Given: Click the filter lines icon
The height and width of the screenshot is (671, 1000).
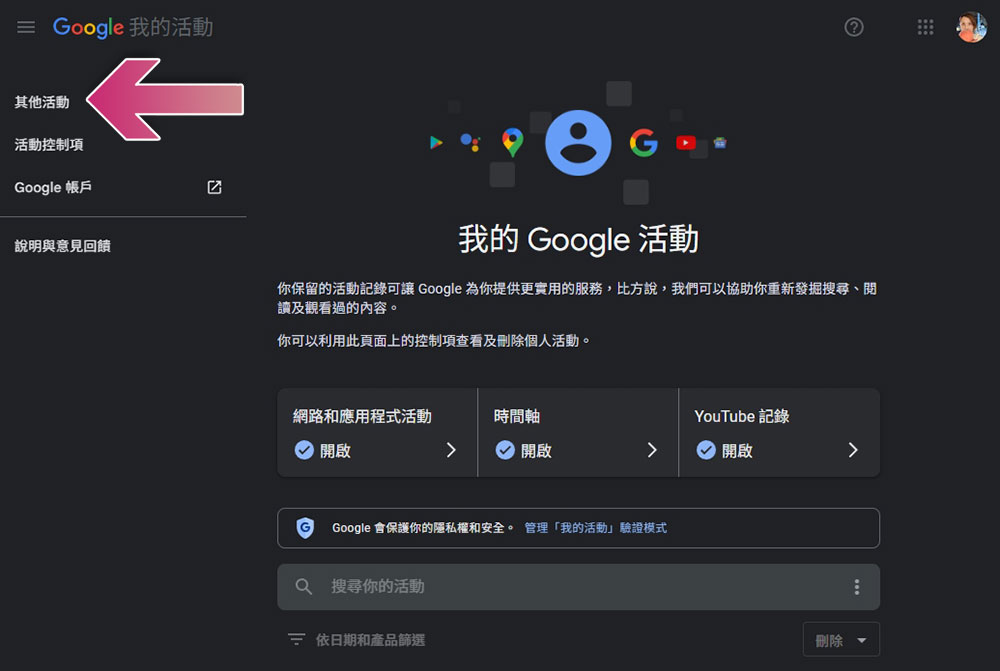Looking at the screenshot, I should [297, 639].
